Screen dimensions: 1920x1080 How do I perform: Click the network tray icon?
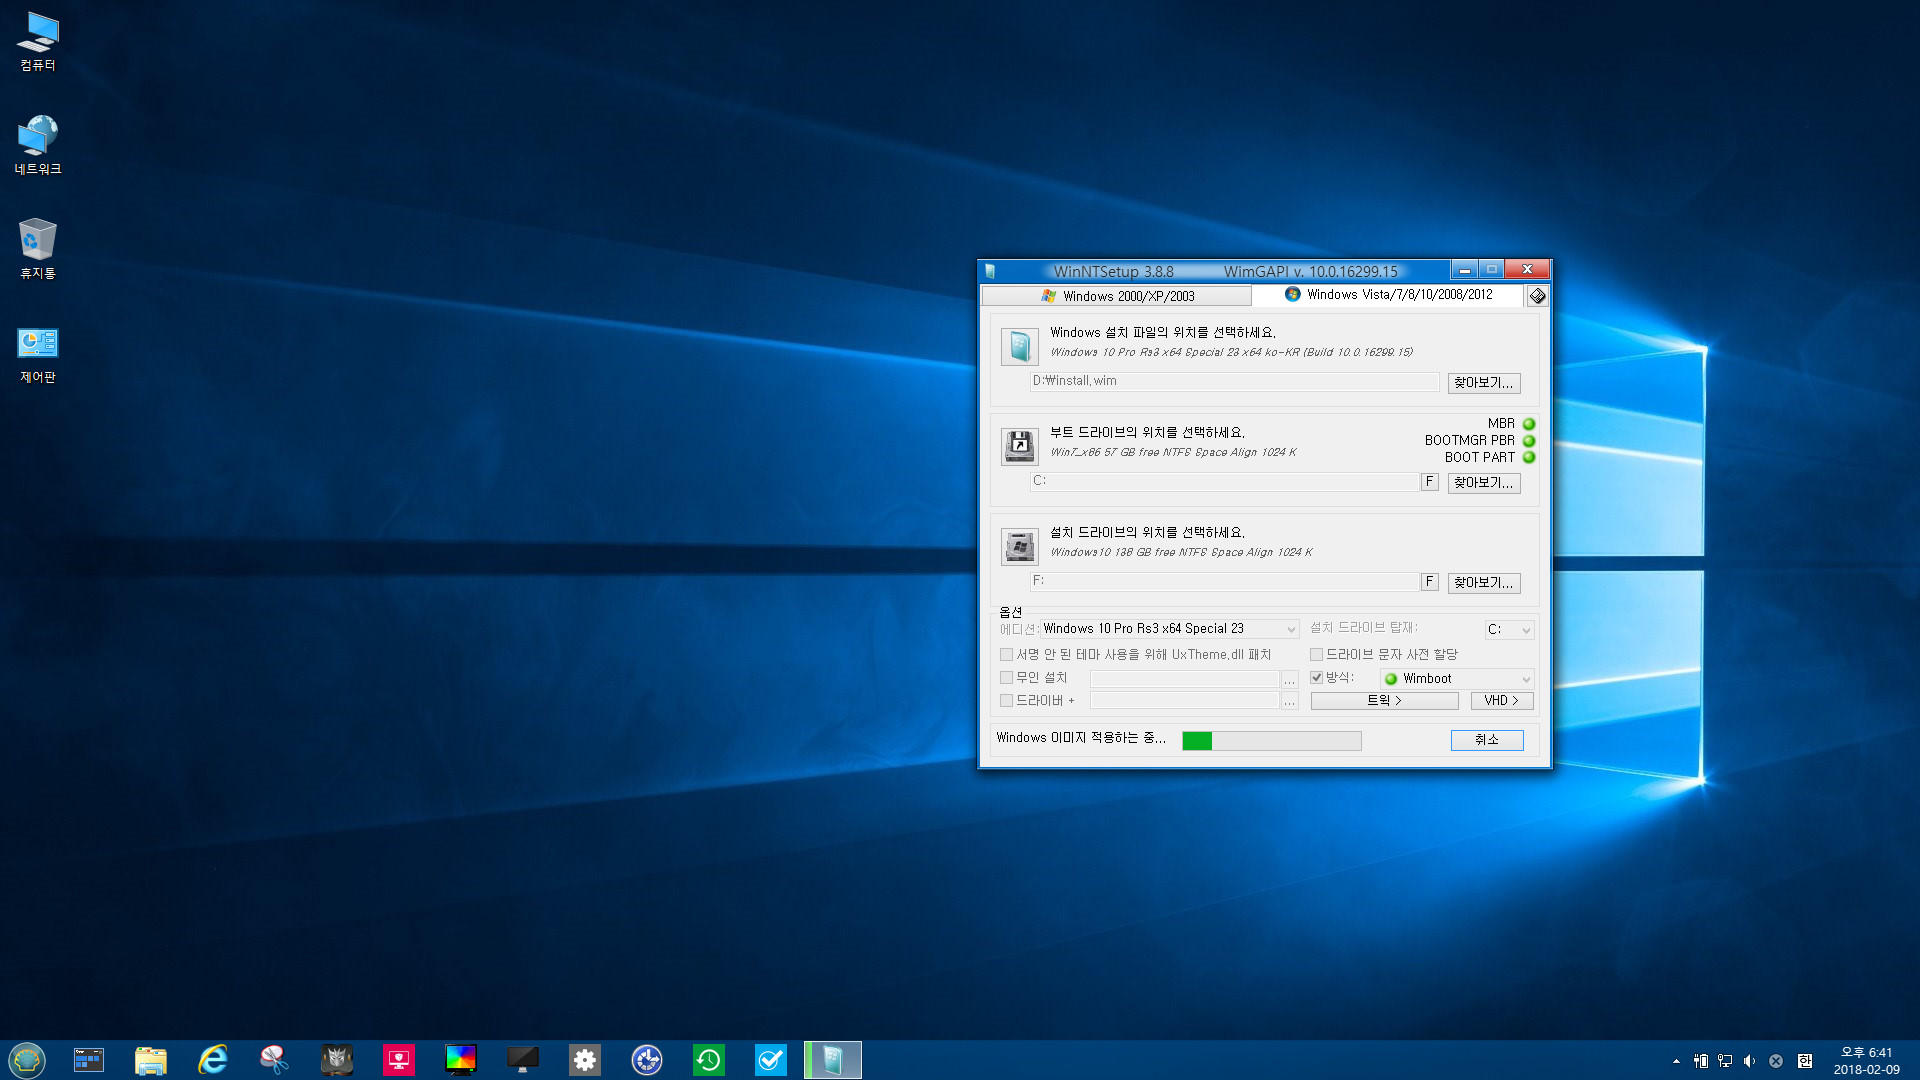(1725, 1061)
